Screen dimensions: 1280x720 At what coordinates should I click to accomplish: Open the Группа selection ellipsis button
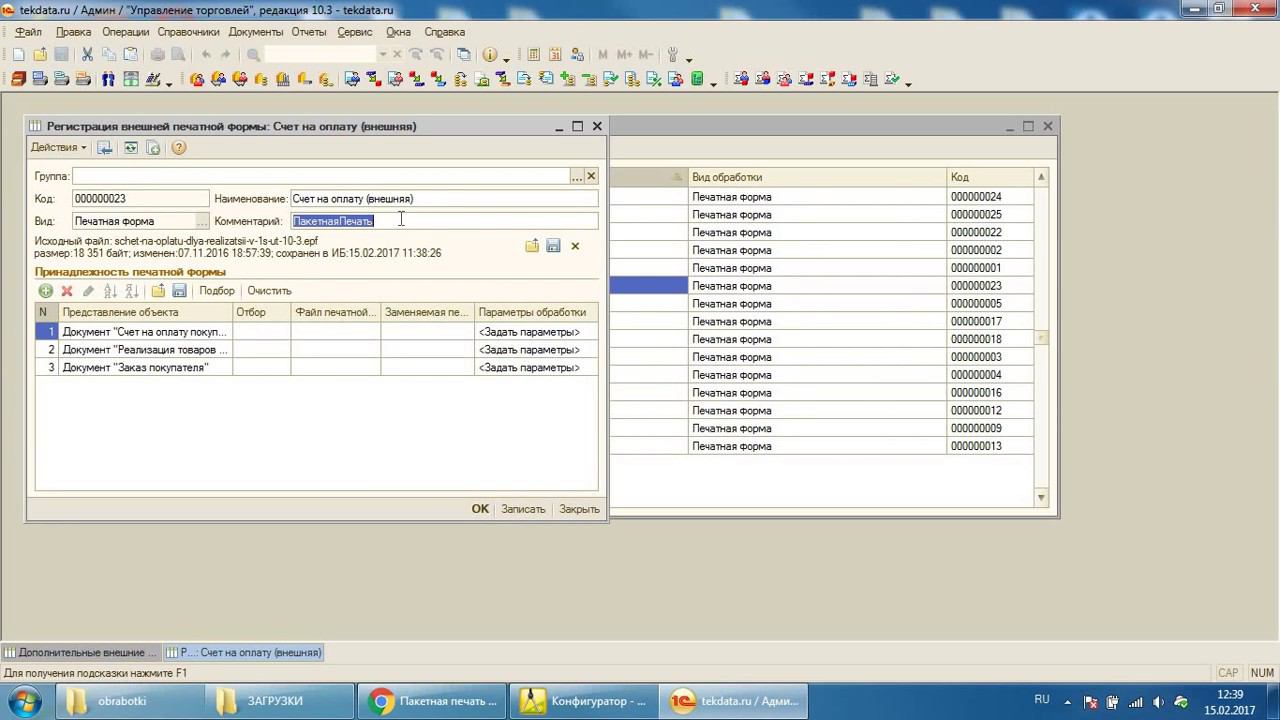577,176
